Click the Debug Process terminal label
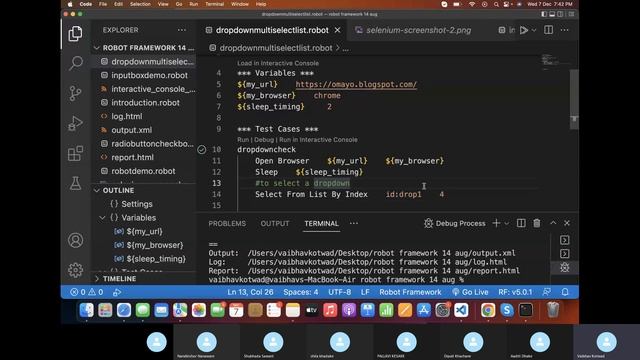This screenshot has height=360, width=640. click(455, 223)
